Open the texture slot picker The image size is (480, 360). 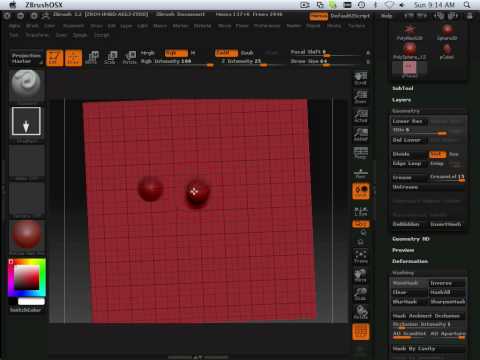pos(27,199)
